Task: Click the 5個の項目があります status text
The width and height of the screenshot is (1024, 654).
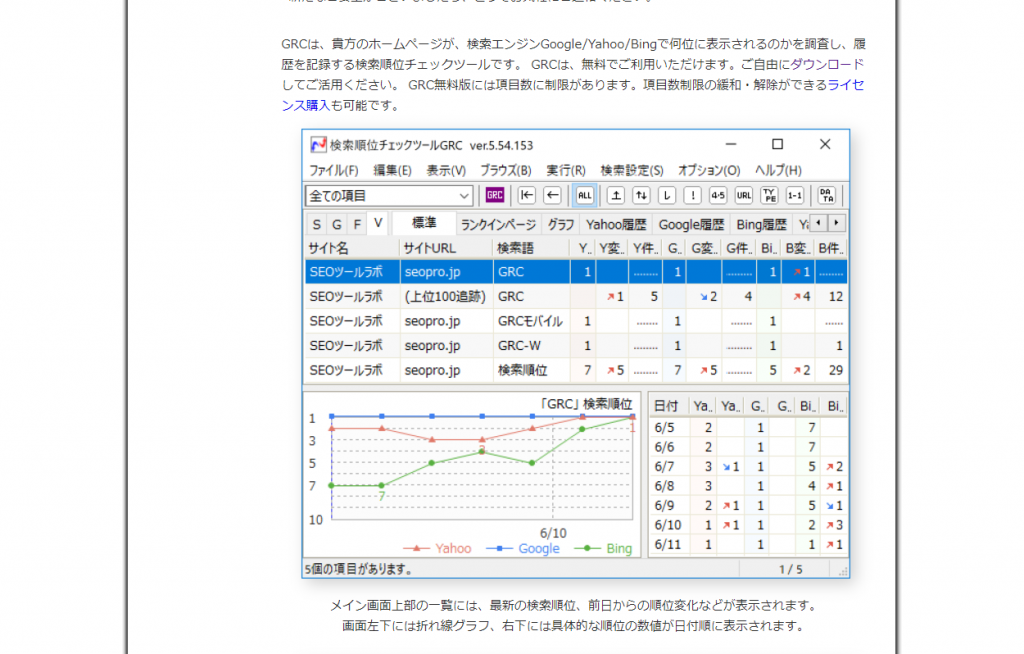Action: (x=359, y=569)
